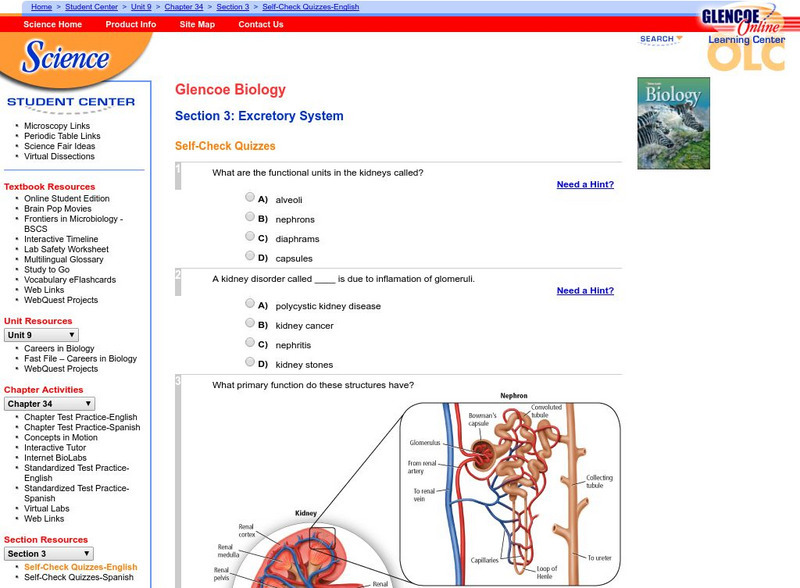
Task: Open Site Map menu item
Action: 197,24
